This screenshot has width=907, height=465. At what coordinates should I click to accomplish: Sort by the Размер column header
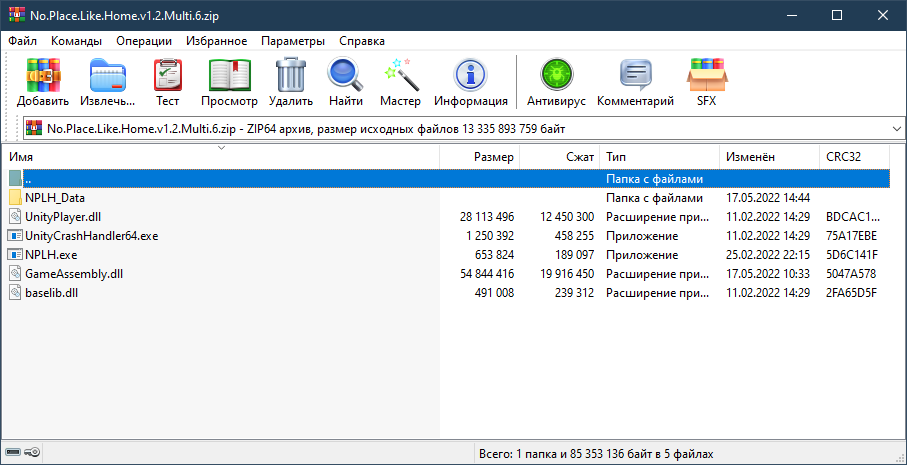click(493, 157)
